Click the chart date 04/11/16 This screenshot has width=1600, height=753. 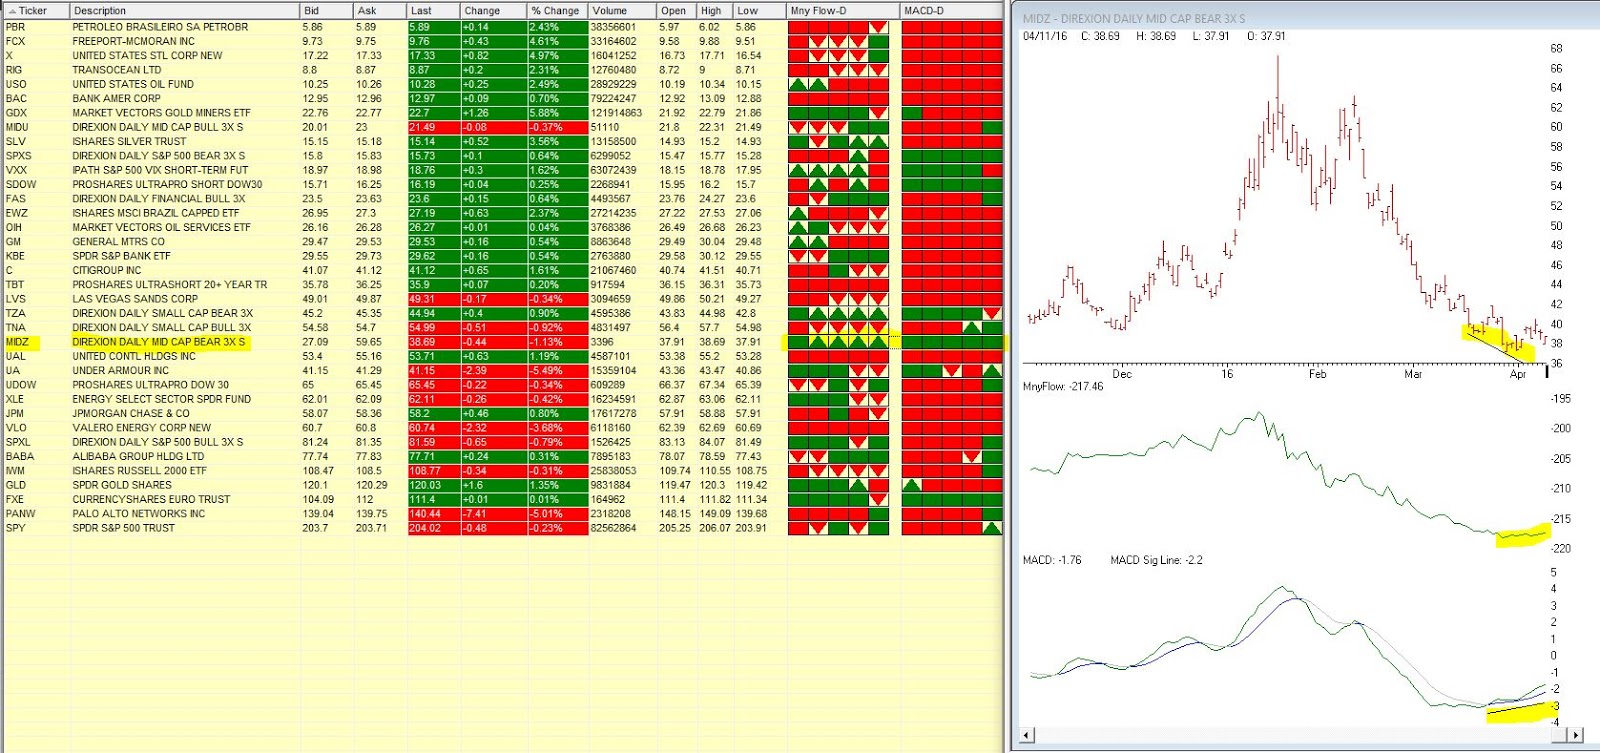click(1045, 36)
